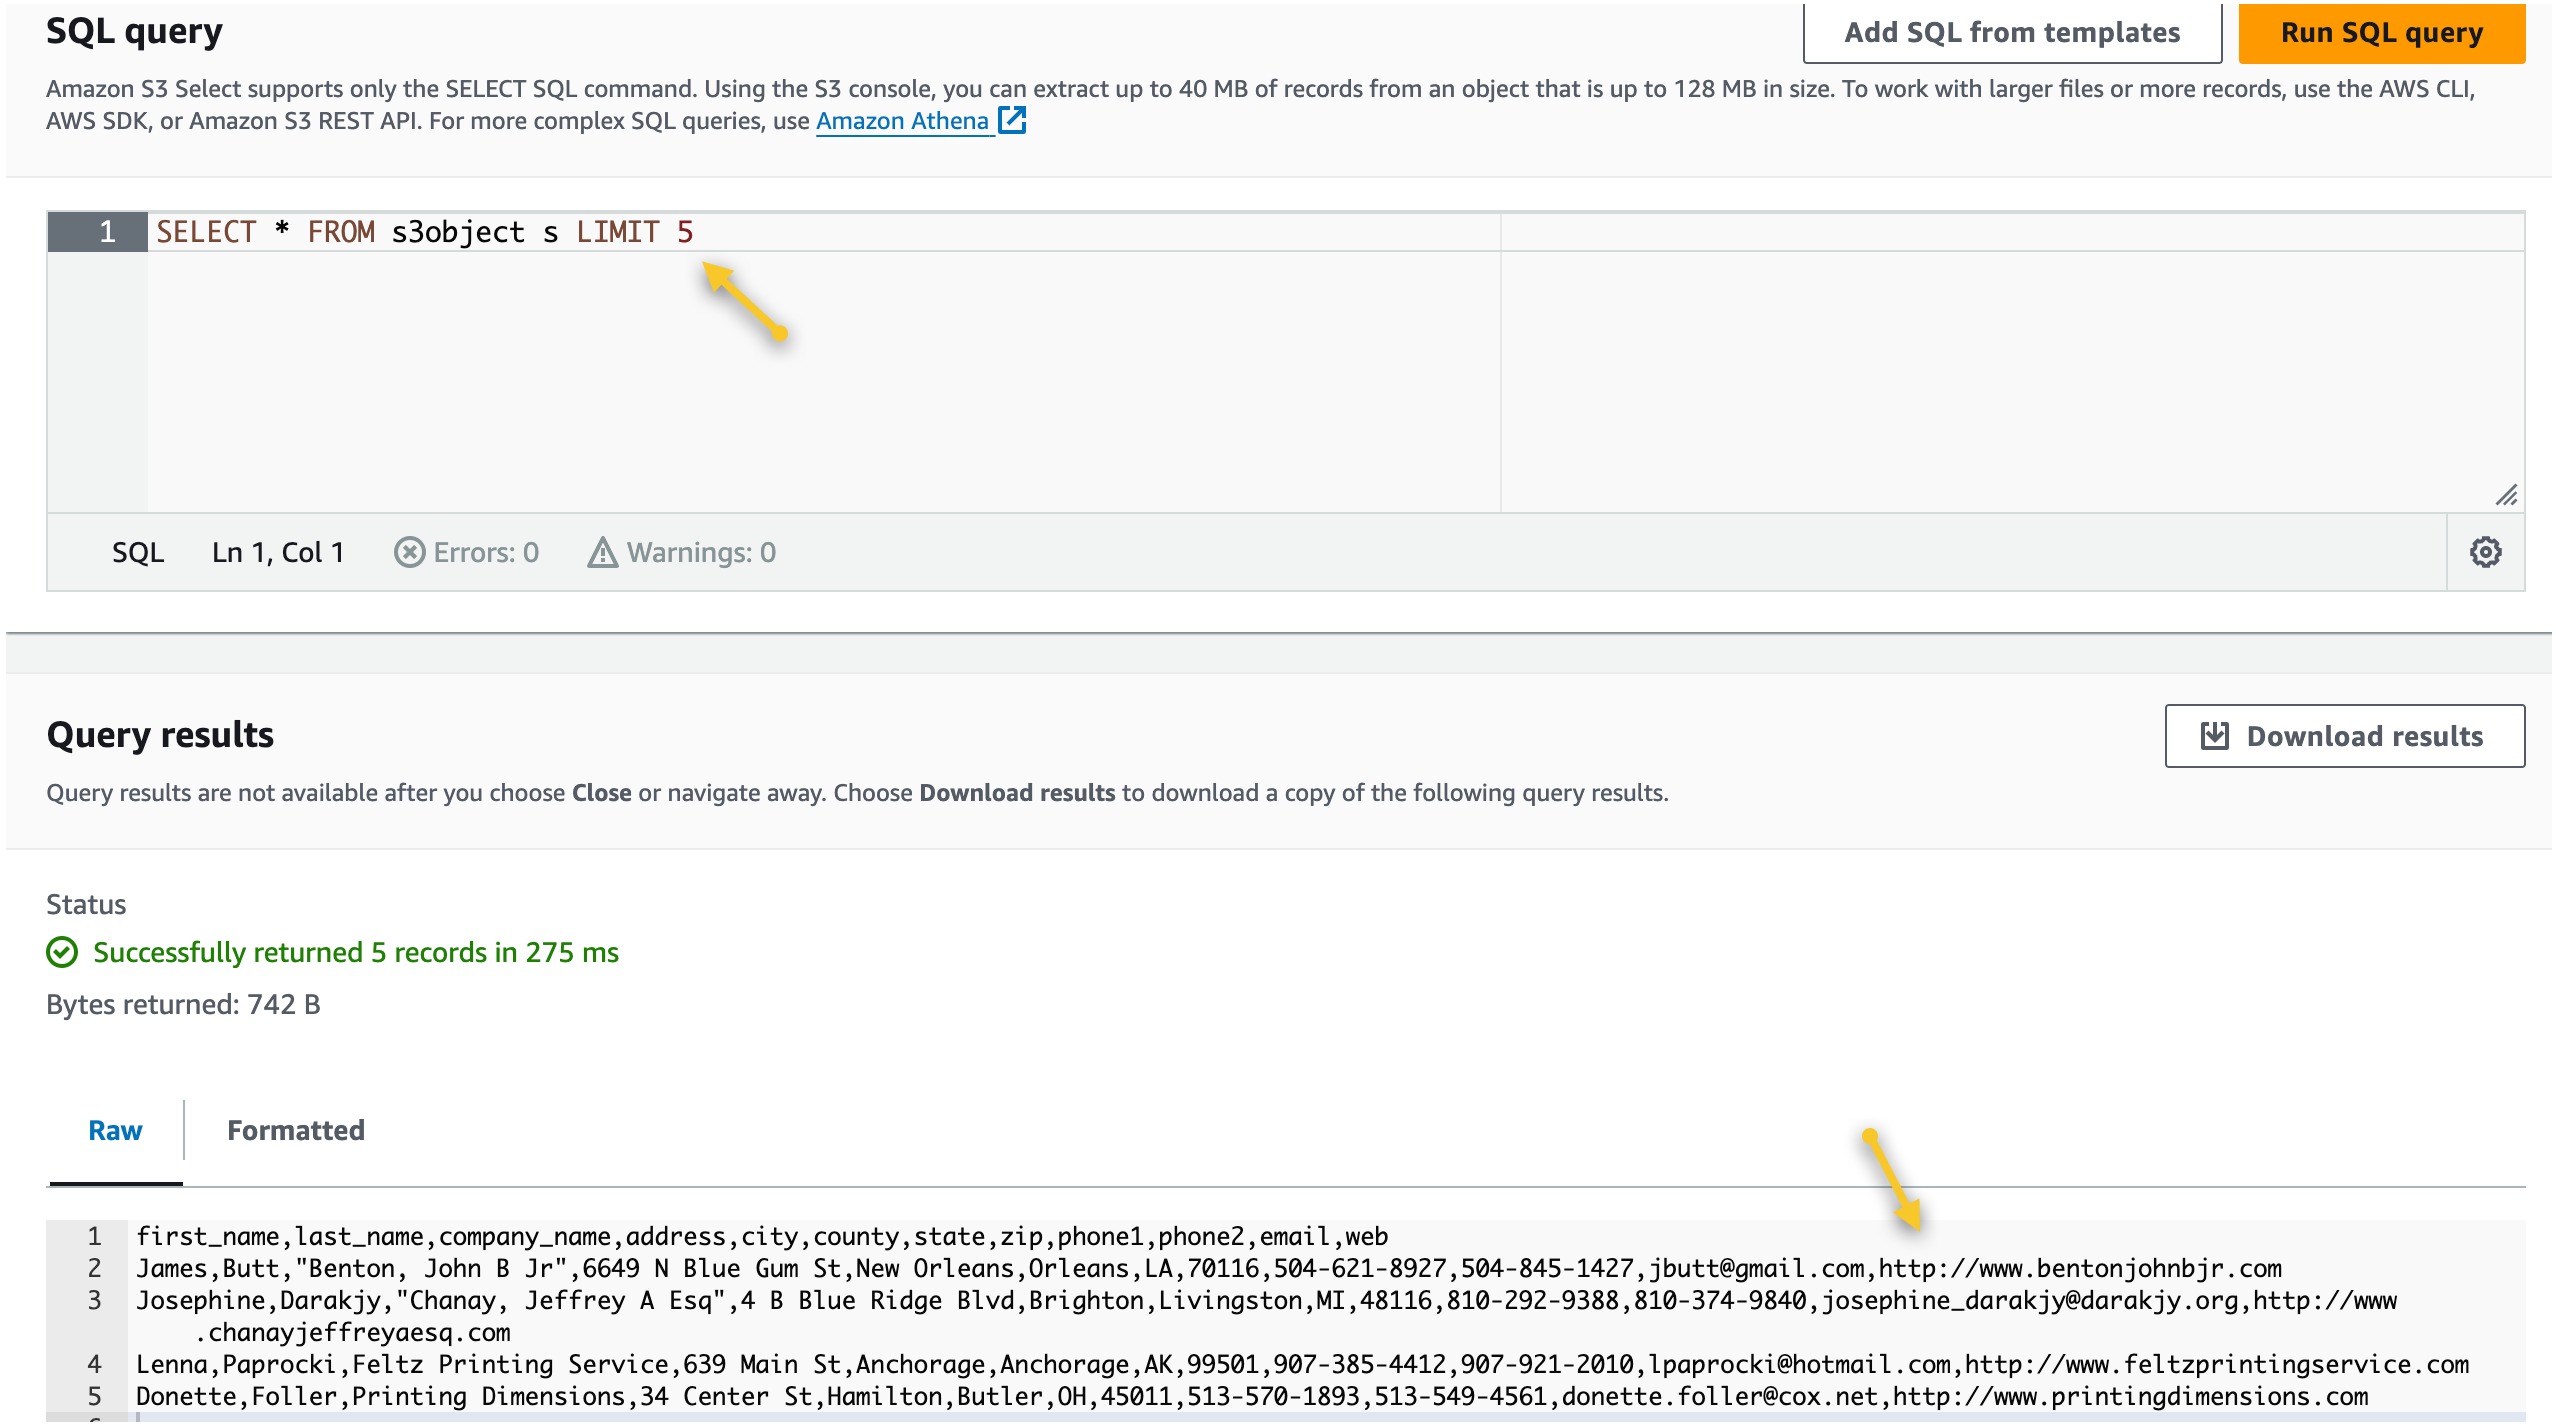
Task: Click the editor resize handle corner
Action: (2506, 495)
